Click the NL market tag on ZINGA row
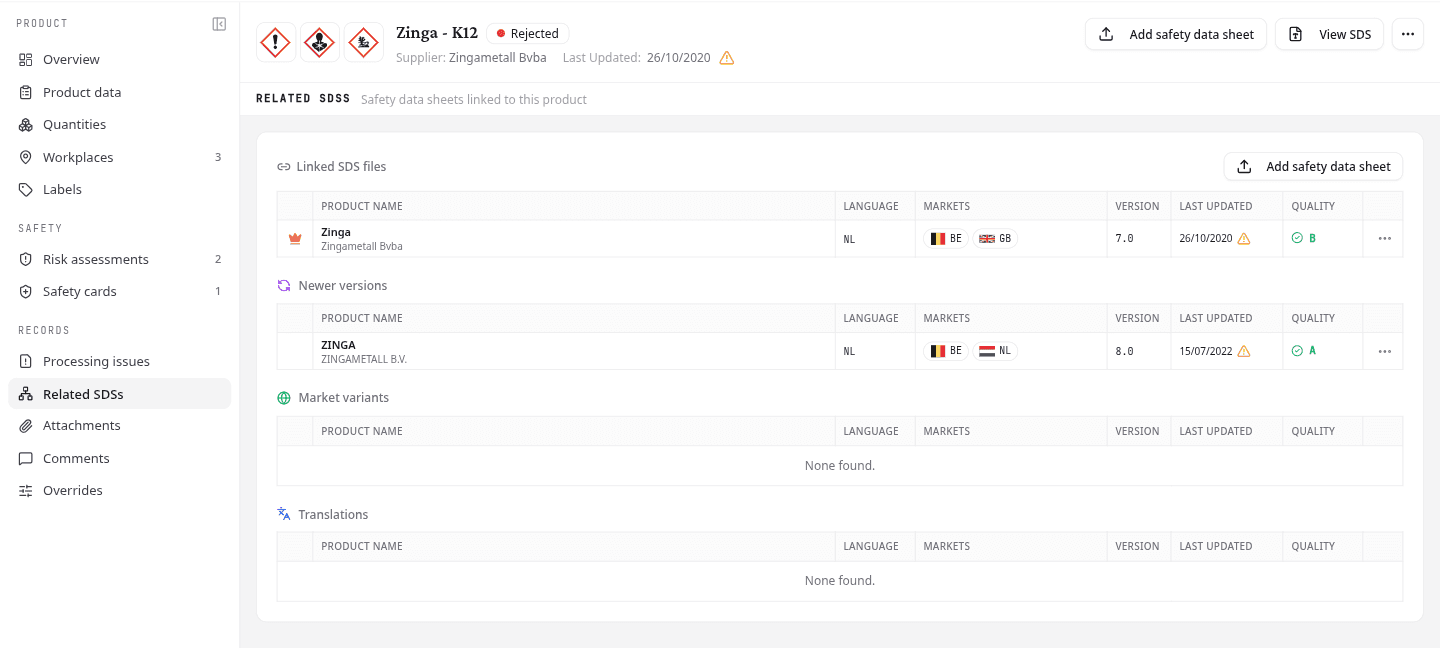1440x648 pixels. tap(995, 351)
